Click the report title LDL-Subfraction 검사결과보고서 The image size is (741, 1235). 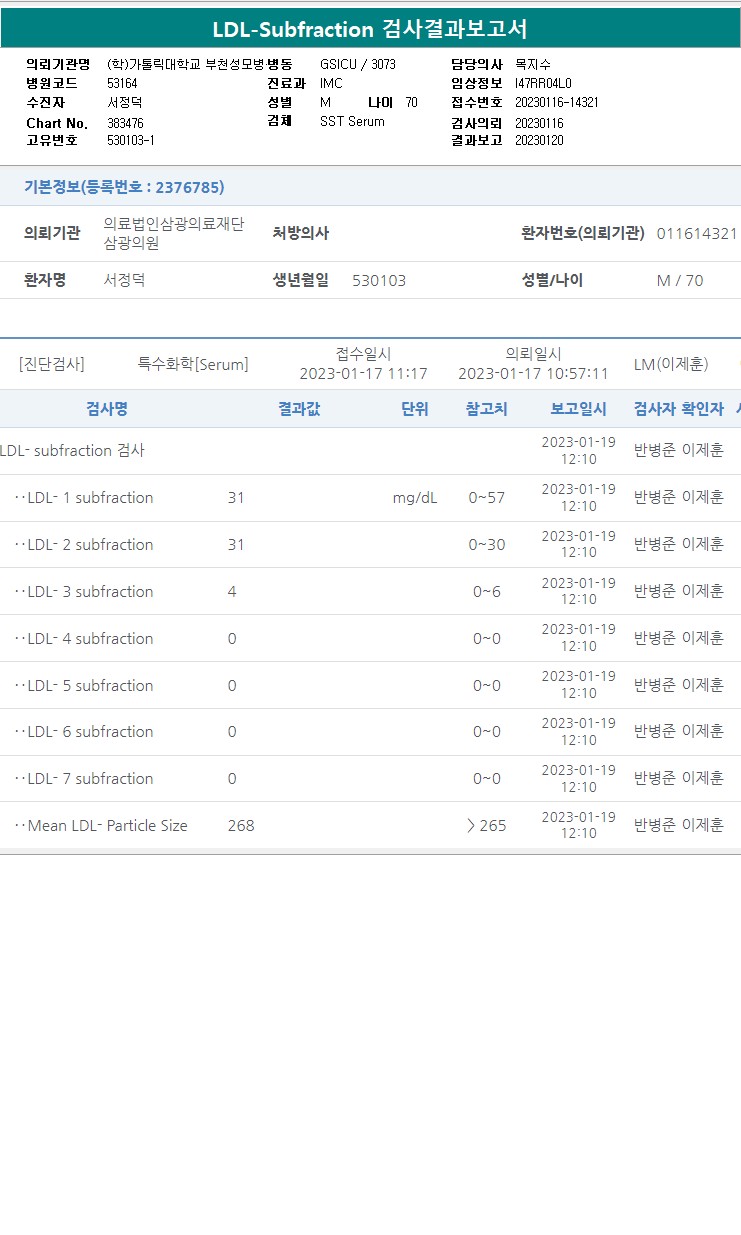pos(370,29)
